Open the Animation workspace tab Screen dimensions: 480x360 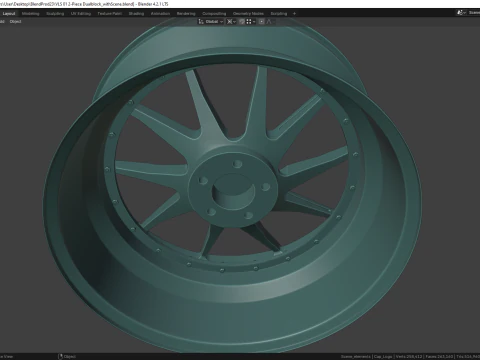tap(160, 14)
